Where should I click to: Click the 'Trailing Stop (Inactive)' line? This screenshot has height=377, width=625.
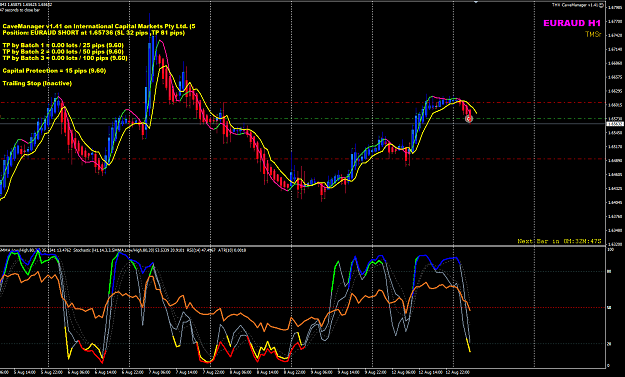pos(37,84)
